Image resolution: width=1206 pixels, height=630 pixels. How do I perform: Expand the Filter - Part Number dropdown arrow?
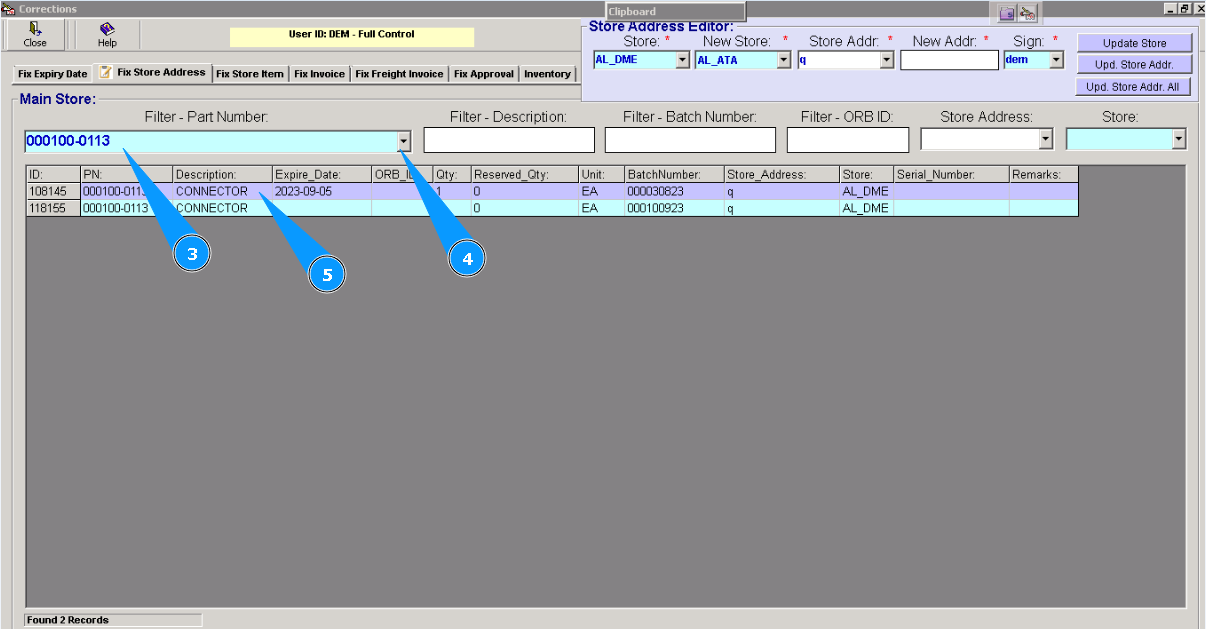pyautogui.click(x=404, y=141)
